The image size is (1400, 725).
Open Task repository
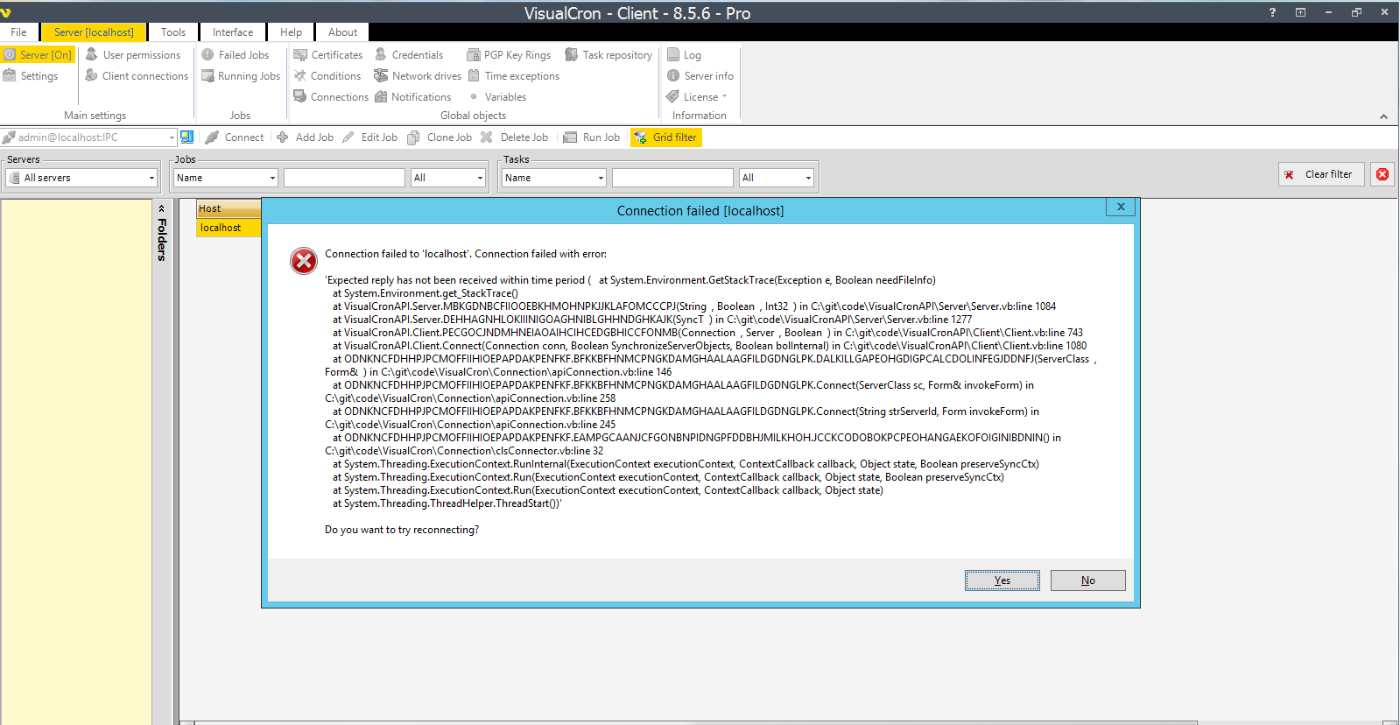[609, 55]
